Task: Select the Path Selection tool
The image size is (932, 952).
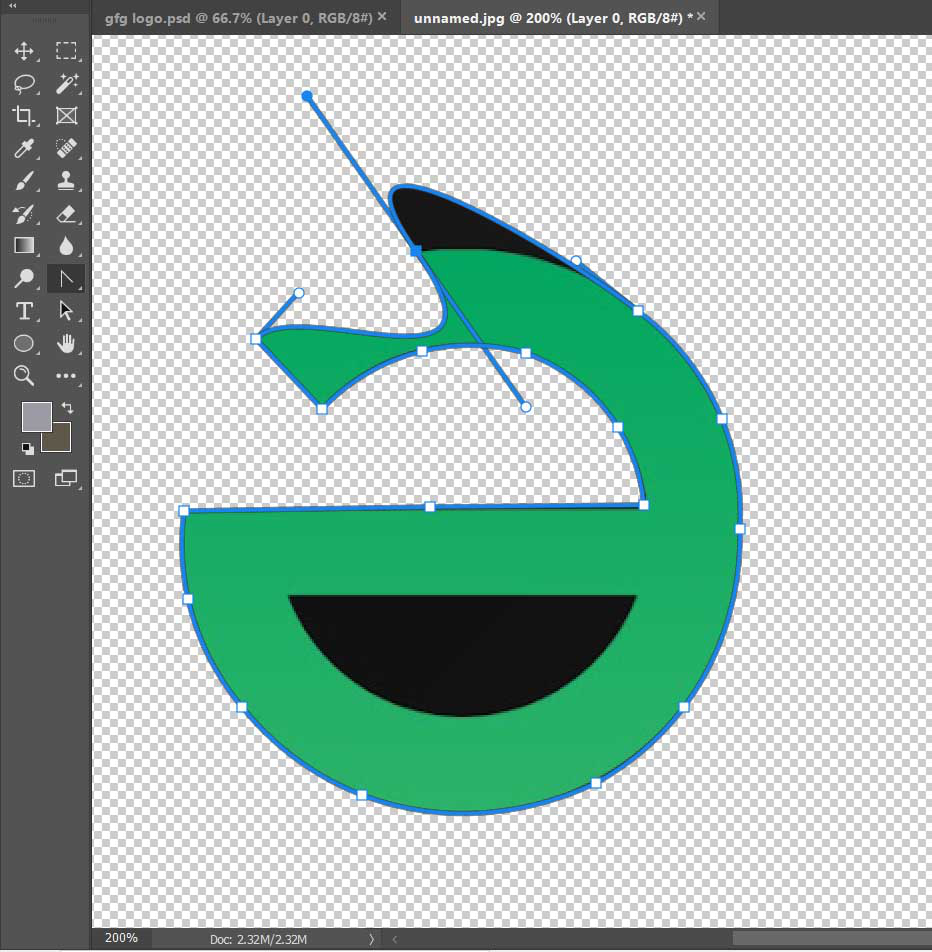Action: click(x=66, y=311)
